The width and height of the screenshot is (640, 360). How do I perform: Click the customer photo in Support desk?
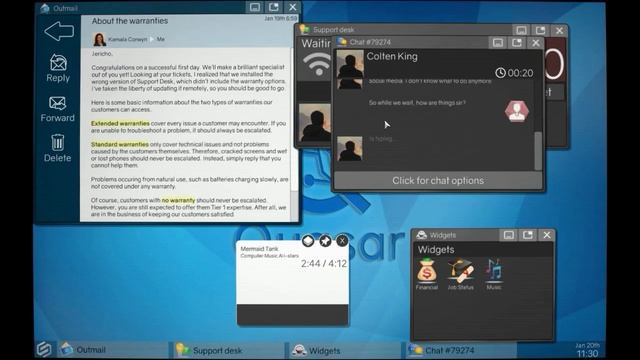315,122
